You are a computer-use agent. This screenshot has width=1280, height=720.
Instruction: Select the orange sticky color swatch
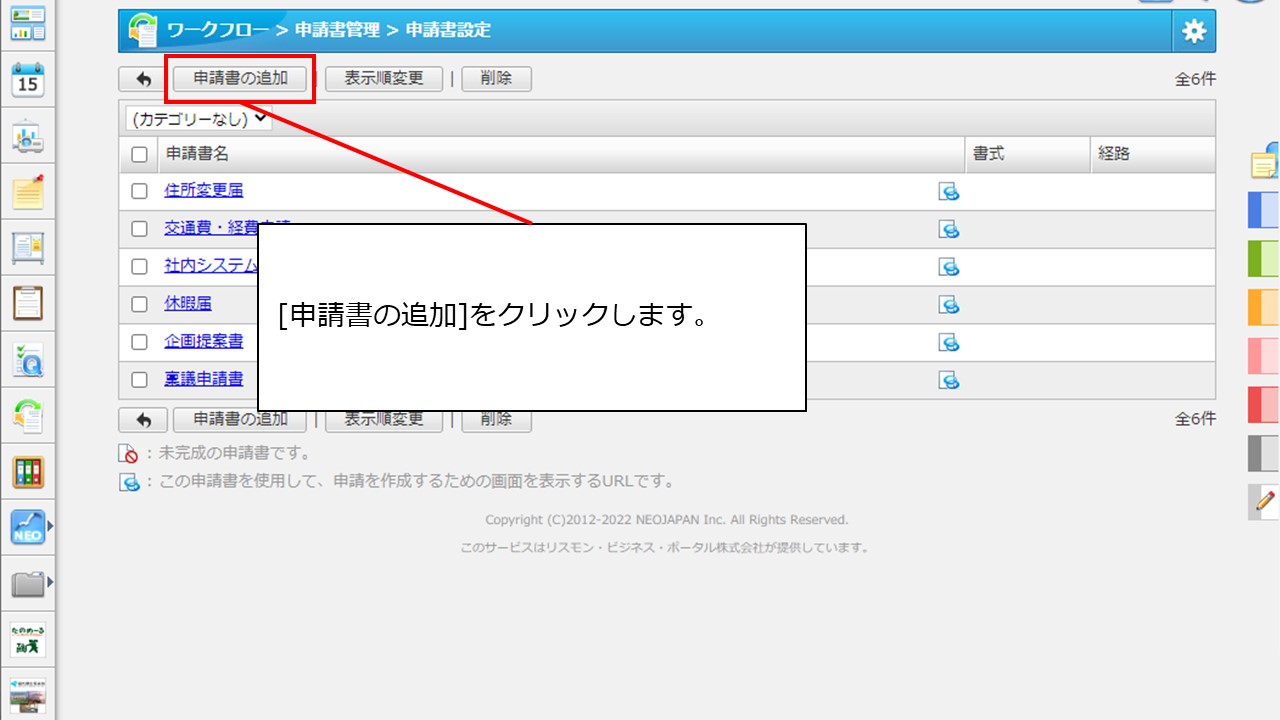click(x=1264, y=307)
